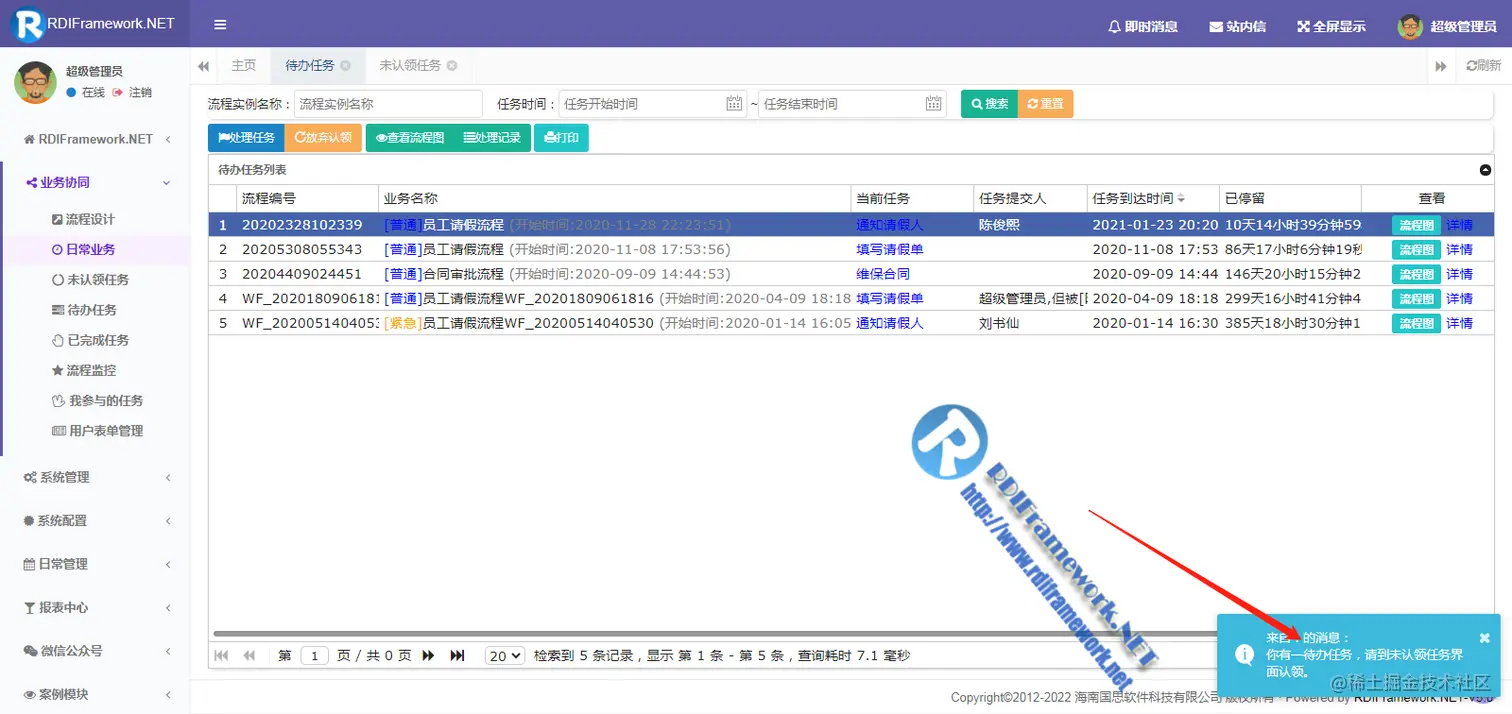Click the hamburger menu to collapse sidebar
The image size is (1512, 714).
pos(219,25)
